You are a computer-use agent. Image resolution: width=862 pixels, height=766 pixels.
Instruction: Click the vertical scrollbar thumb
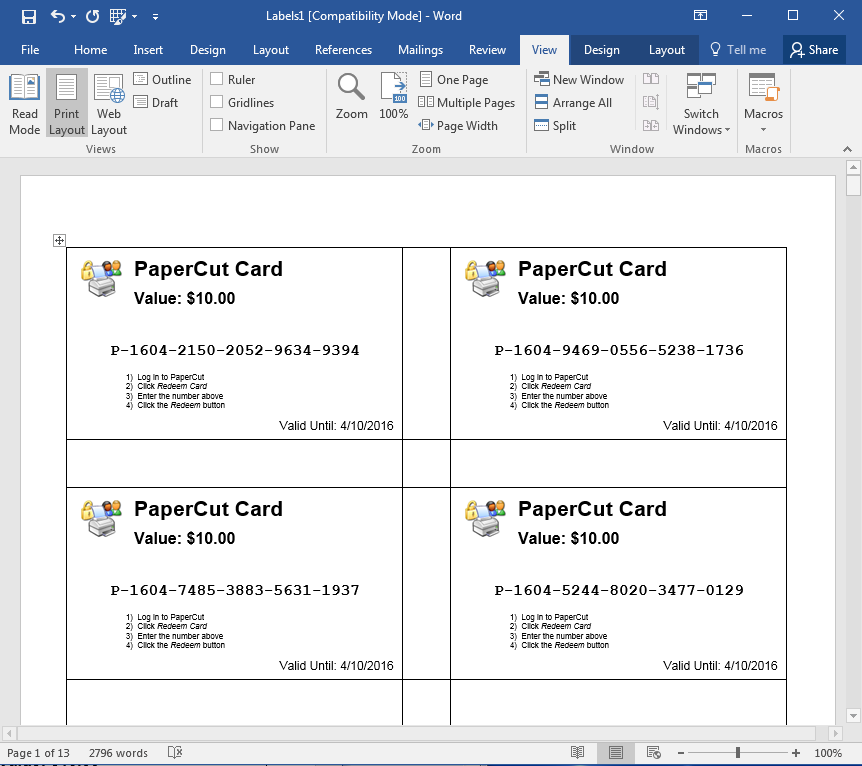click(853, 185)
